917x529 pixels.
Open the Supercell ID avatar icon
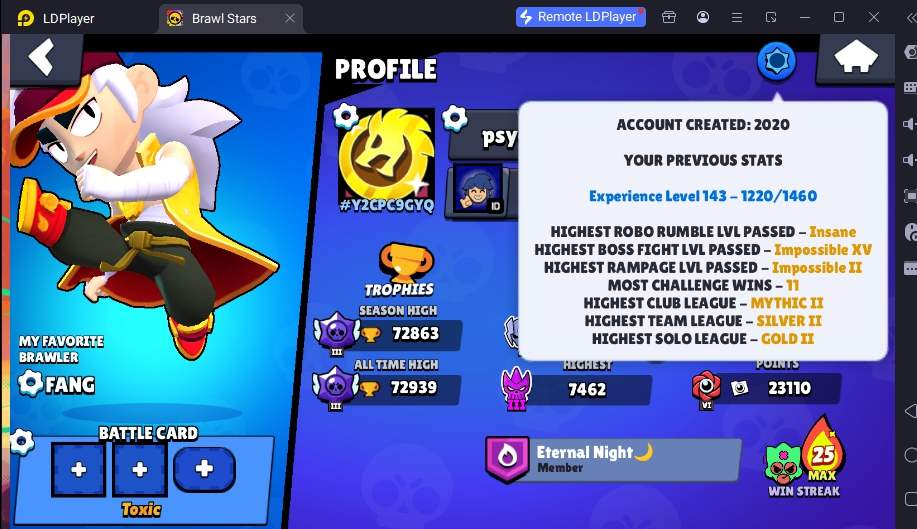tap(478, 189)
